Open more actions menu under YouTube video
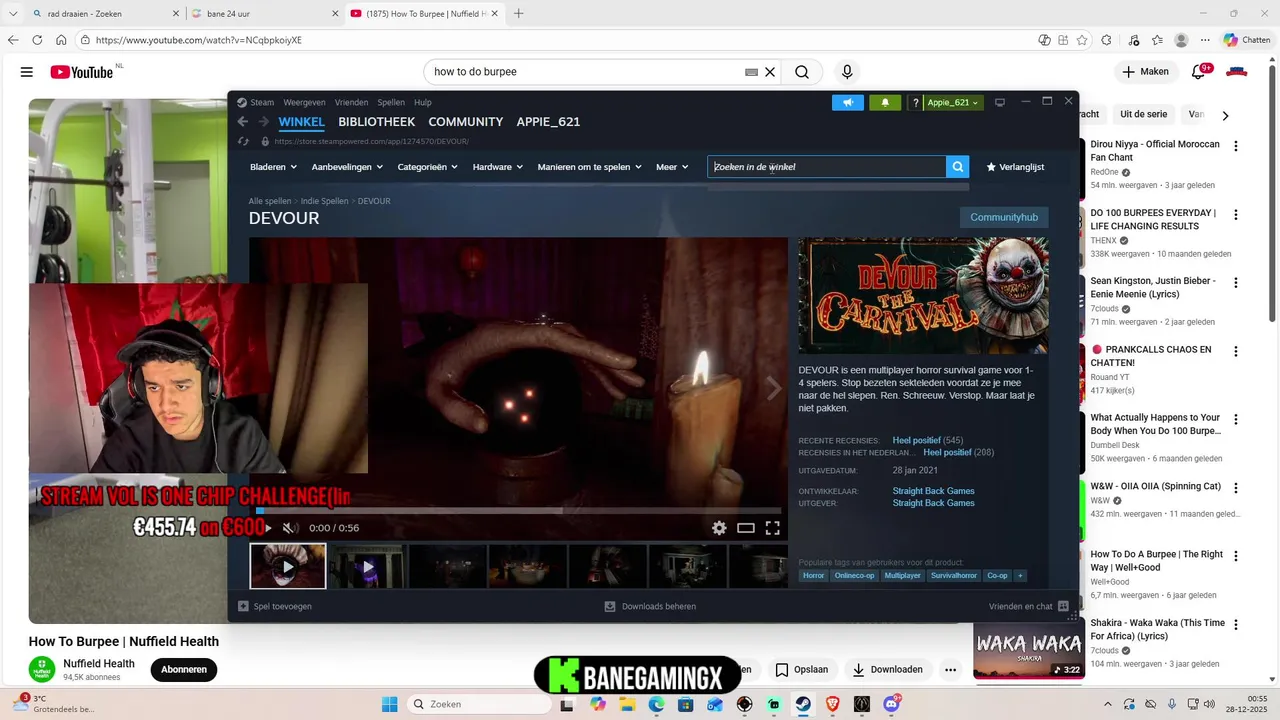Image resolution: width=1280 pixels, height=720 pixels. point(951,670)
